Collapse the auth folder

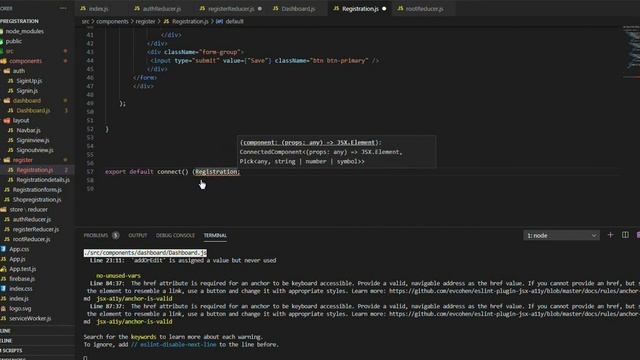tap(19, 71)
